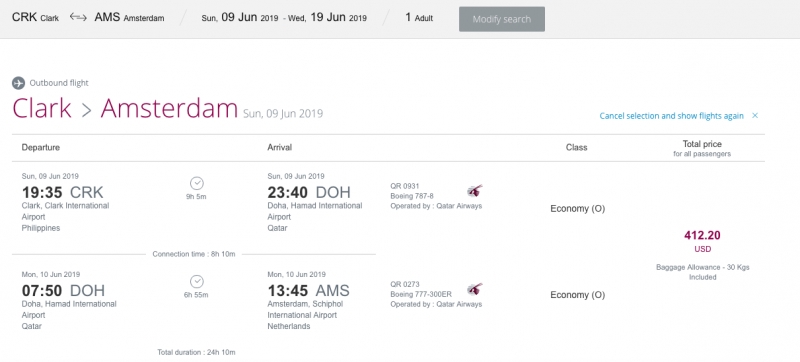The width and height of the screenshot is (800, 362).
Task: Click the checkmark clock icon above 9h 5m
Action: pos(196,183)
